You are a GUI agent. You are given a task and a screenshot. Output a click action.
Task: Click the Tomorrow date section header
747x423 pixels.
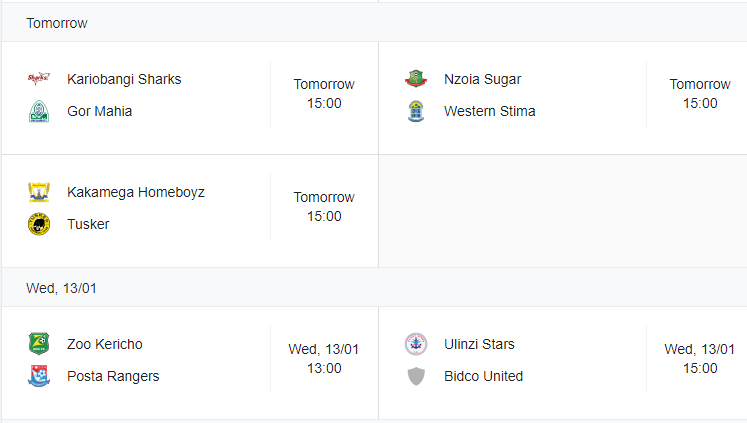(x=374, y=23)
